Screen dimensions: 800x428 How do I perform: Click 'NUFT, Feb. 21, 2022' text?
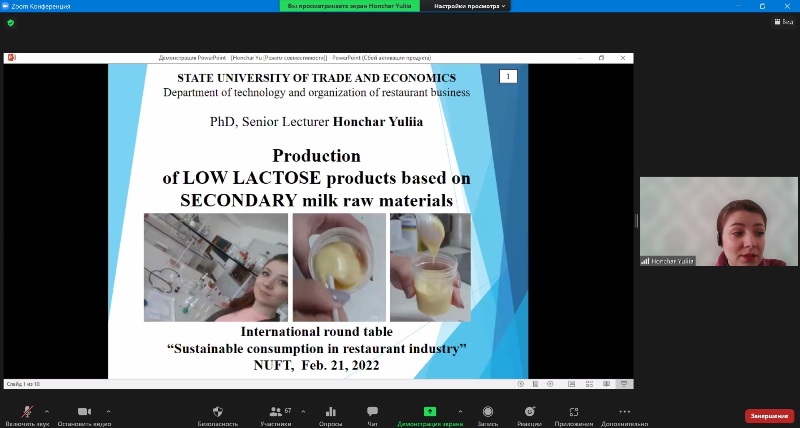(316, 365)
